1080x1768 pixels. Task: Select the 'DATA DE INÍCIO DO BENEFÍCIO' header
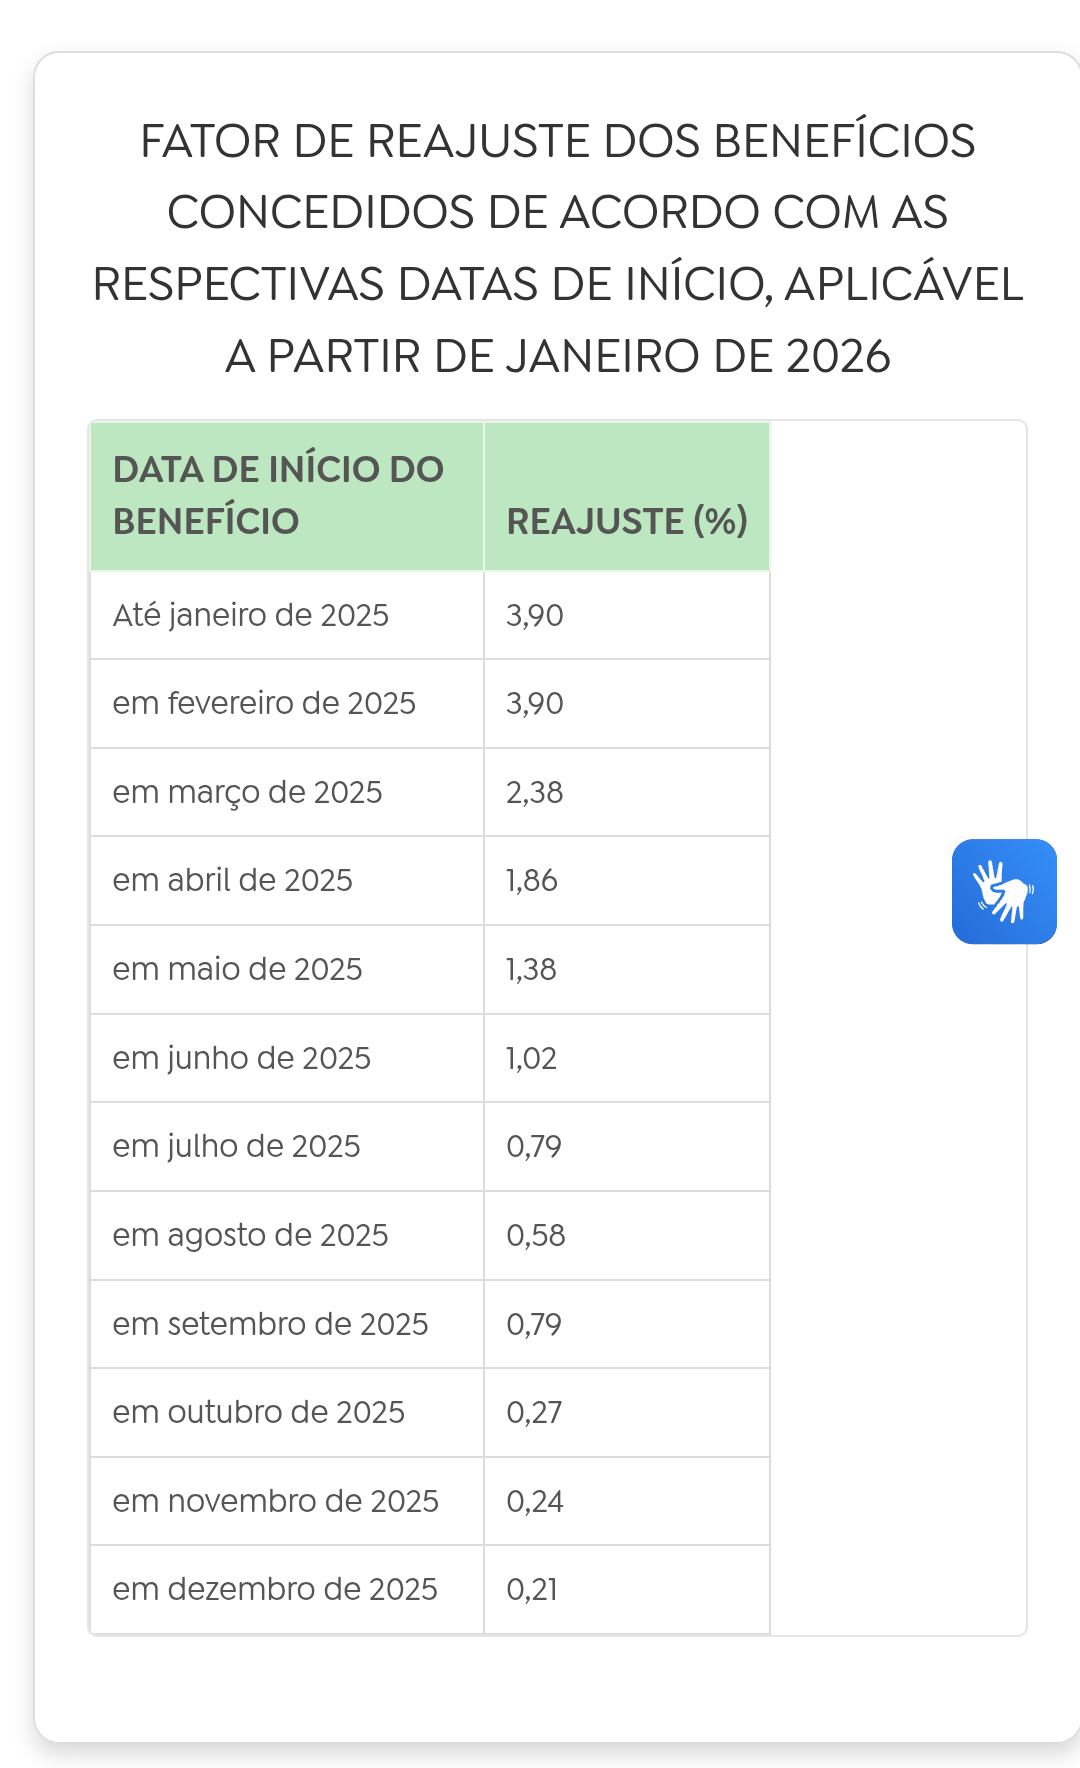point(278,495)
